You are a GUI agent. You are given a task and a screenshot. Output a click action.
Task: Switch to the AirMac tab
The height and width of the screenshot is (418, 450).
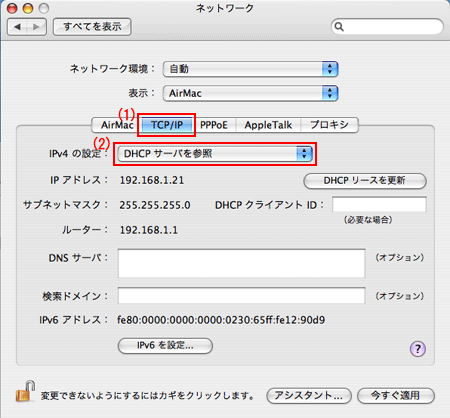pos(115,125)
